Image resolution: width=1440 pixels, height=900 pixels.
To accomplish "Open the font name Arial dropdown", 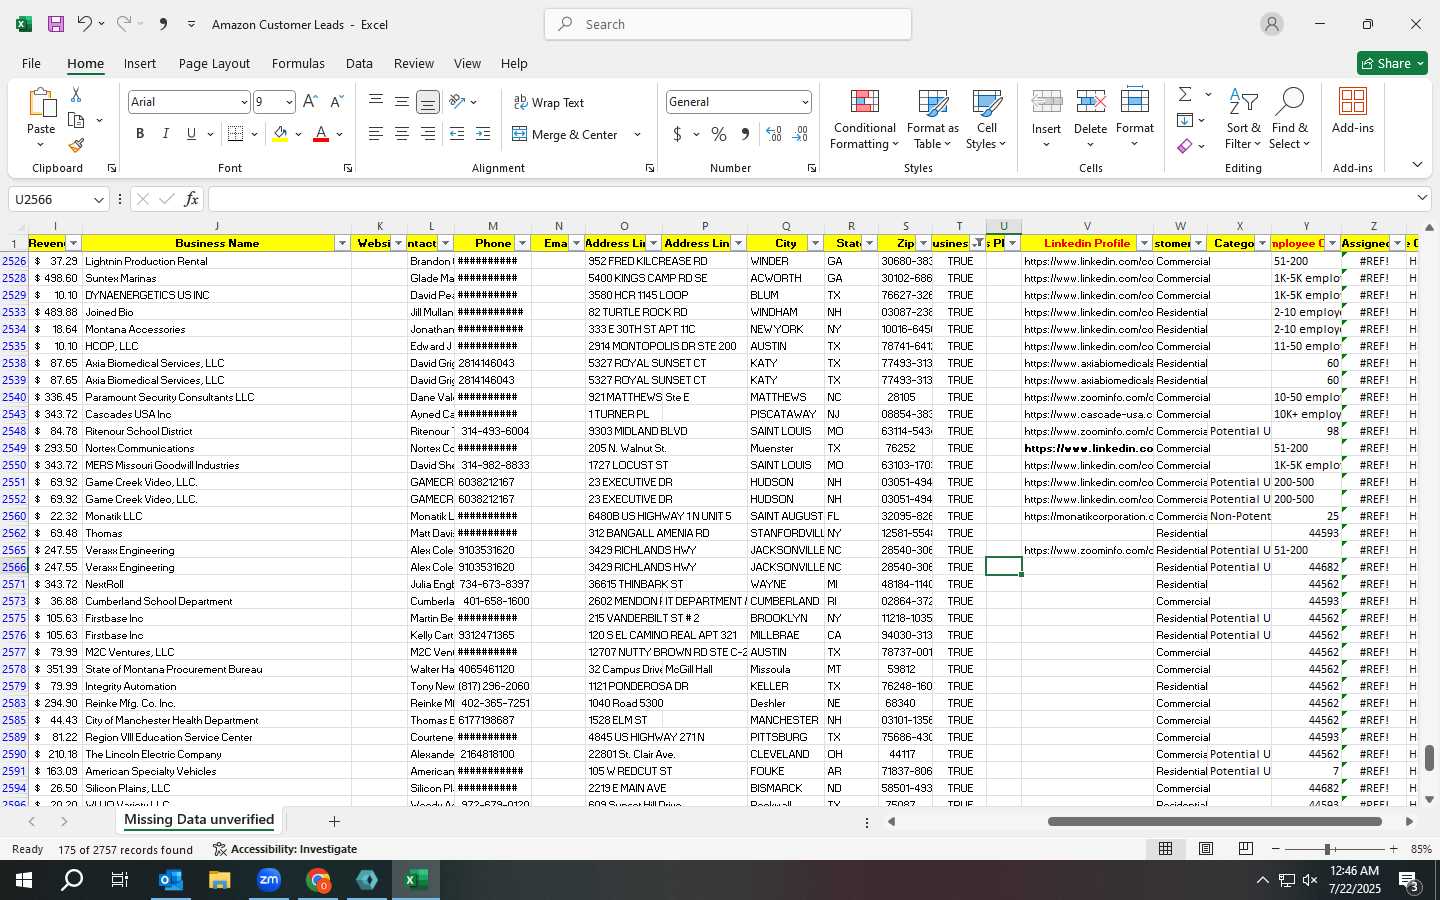I will pos(243,102).
